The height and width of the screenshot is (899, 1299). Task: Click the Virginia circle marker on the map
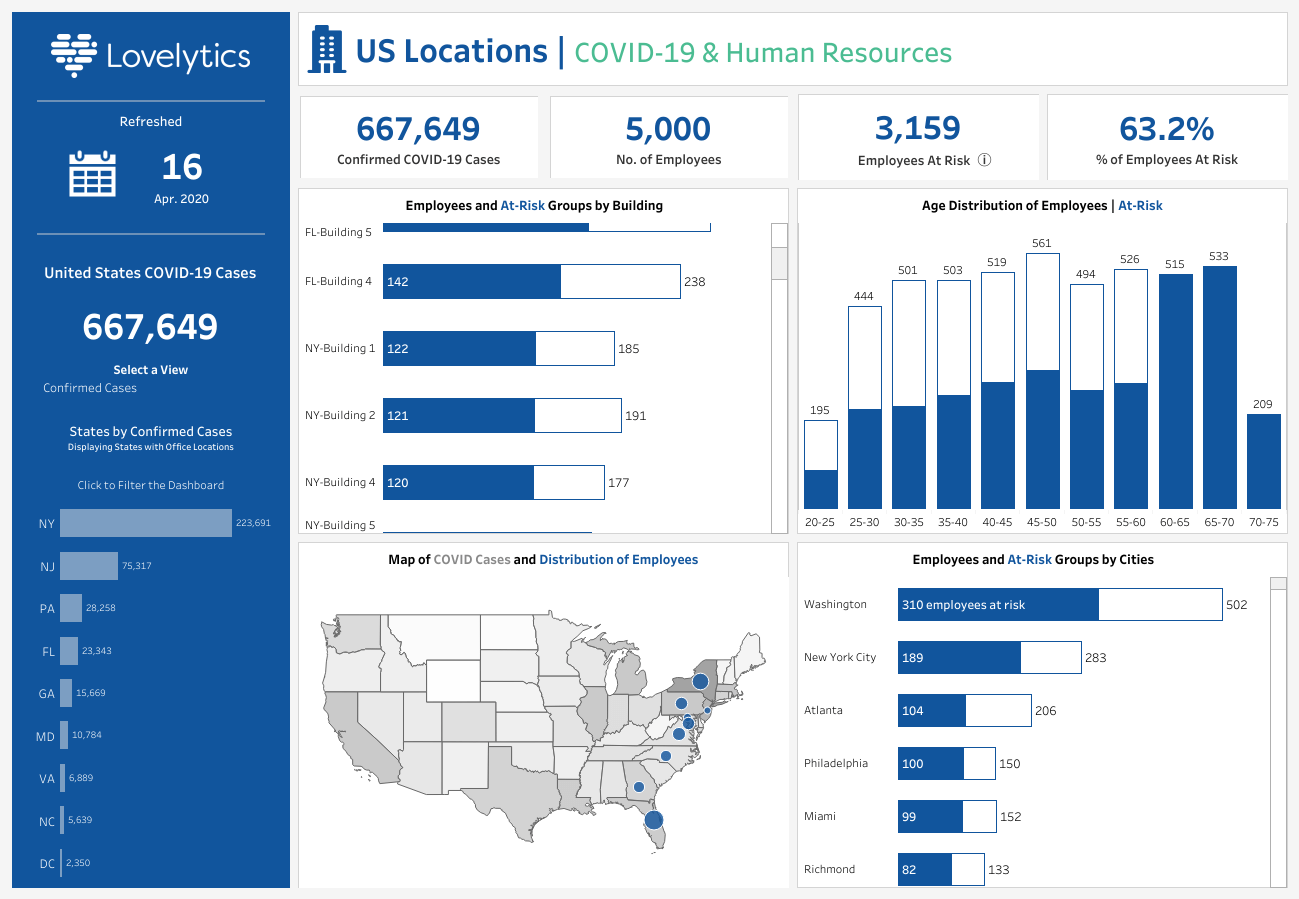point(680,733)
